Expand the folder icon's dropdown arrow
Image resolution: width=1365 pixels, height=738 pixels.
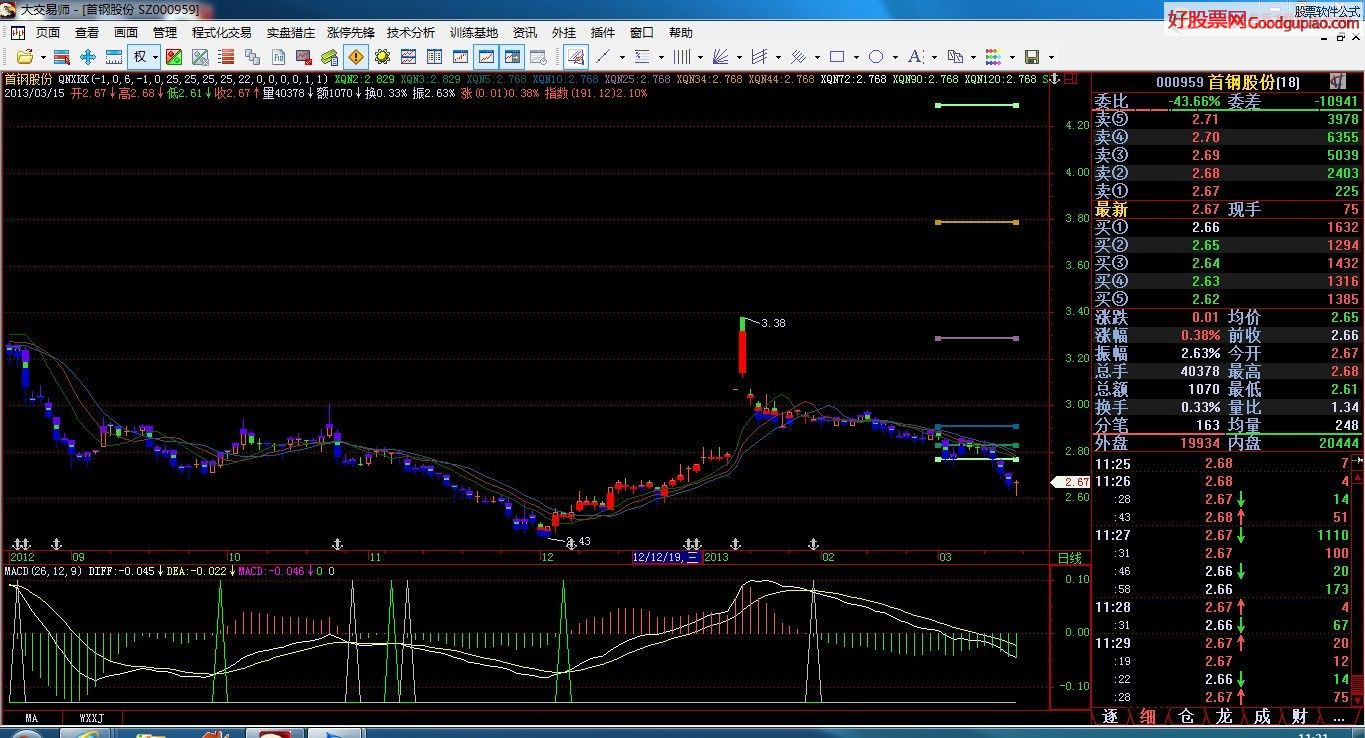[x=43, y=57]
